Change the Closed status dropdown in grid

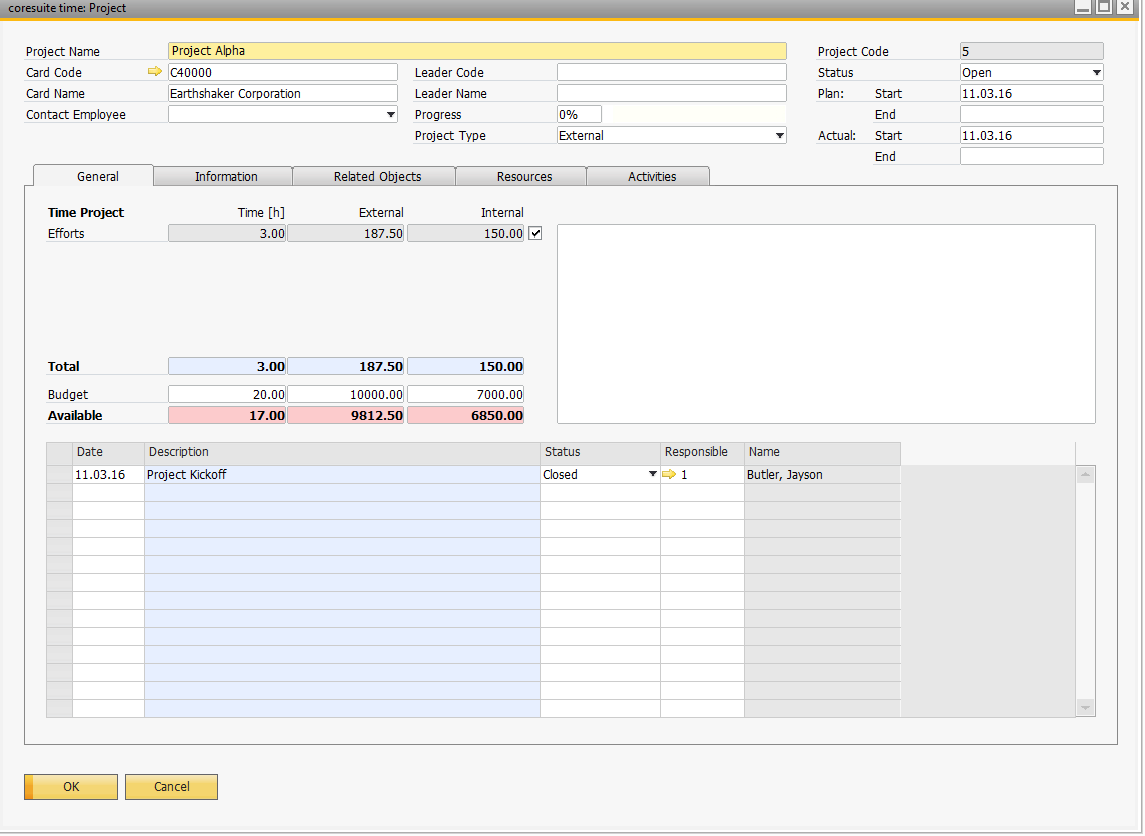point(652,475)
